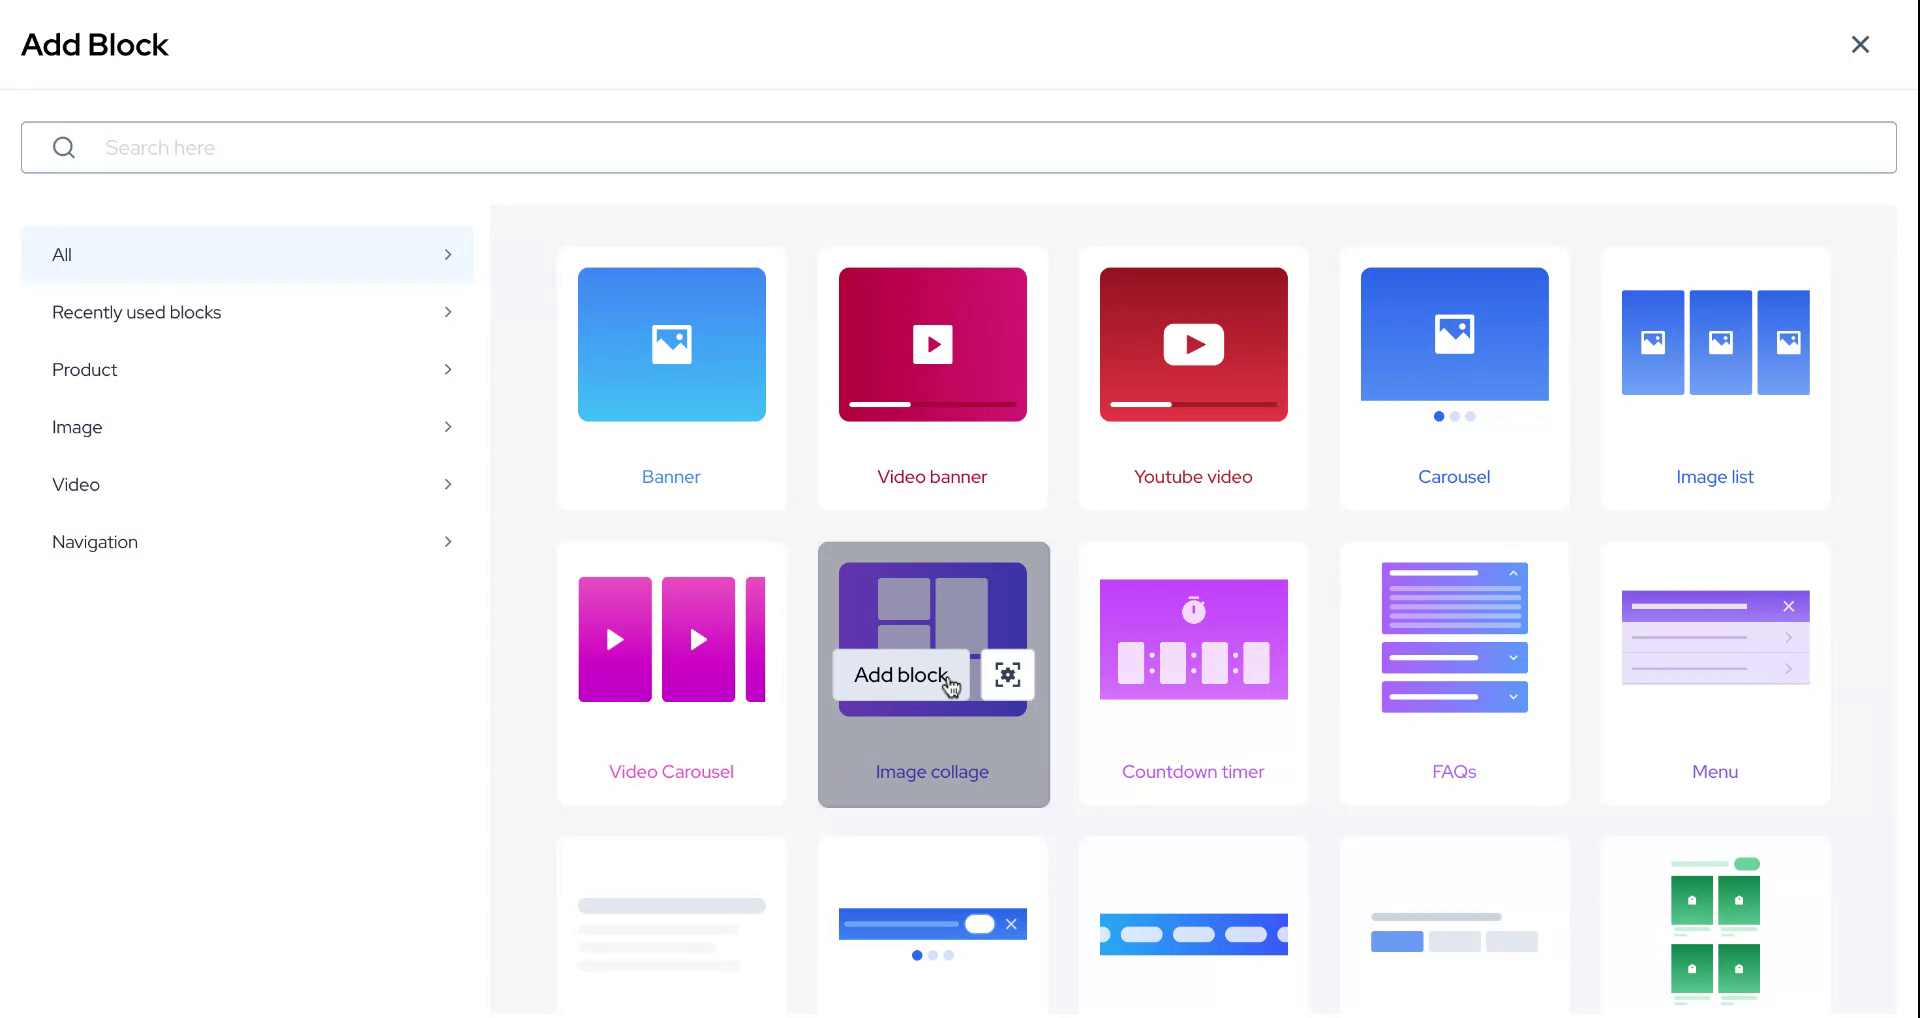Click the Menu block label
Screen dimensions: 1920x1018
click(x=1715, y=772)
